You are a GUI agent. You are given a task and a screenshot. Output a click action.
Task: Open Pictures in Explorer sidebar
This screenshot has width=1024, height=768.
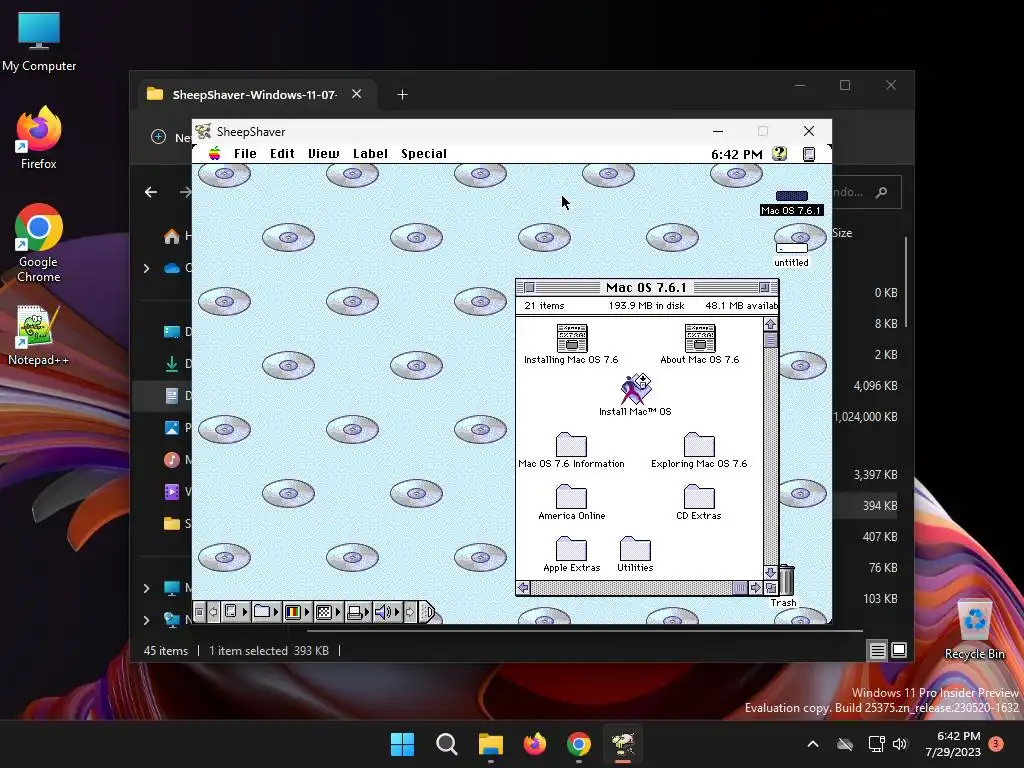click(172, 428)
